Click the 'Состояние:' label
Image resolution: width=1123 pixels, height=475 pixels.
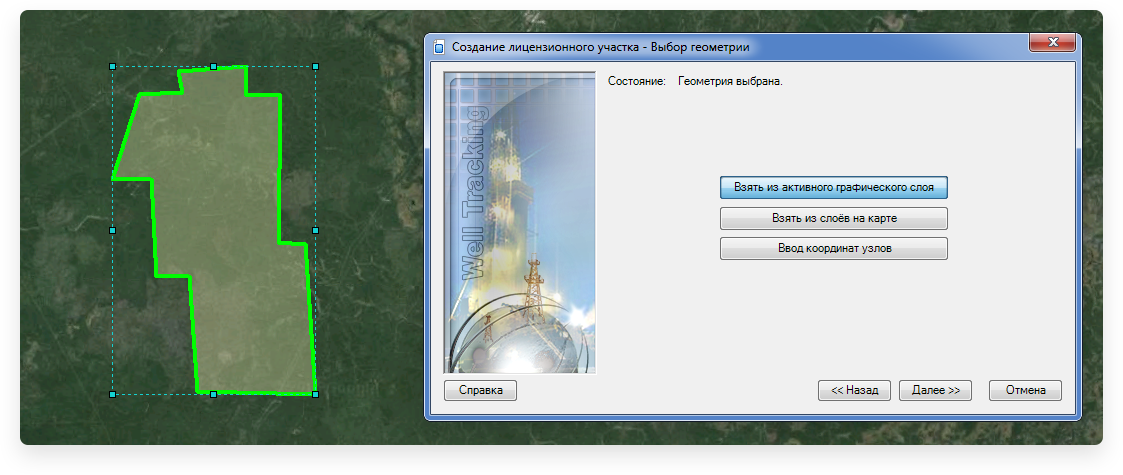point(637,82)
